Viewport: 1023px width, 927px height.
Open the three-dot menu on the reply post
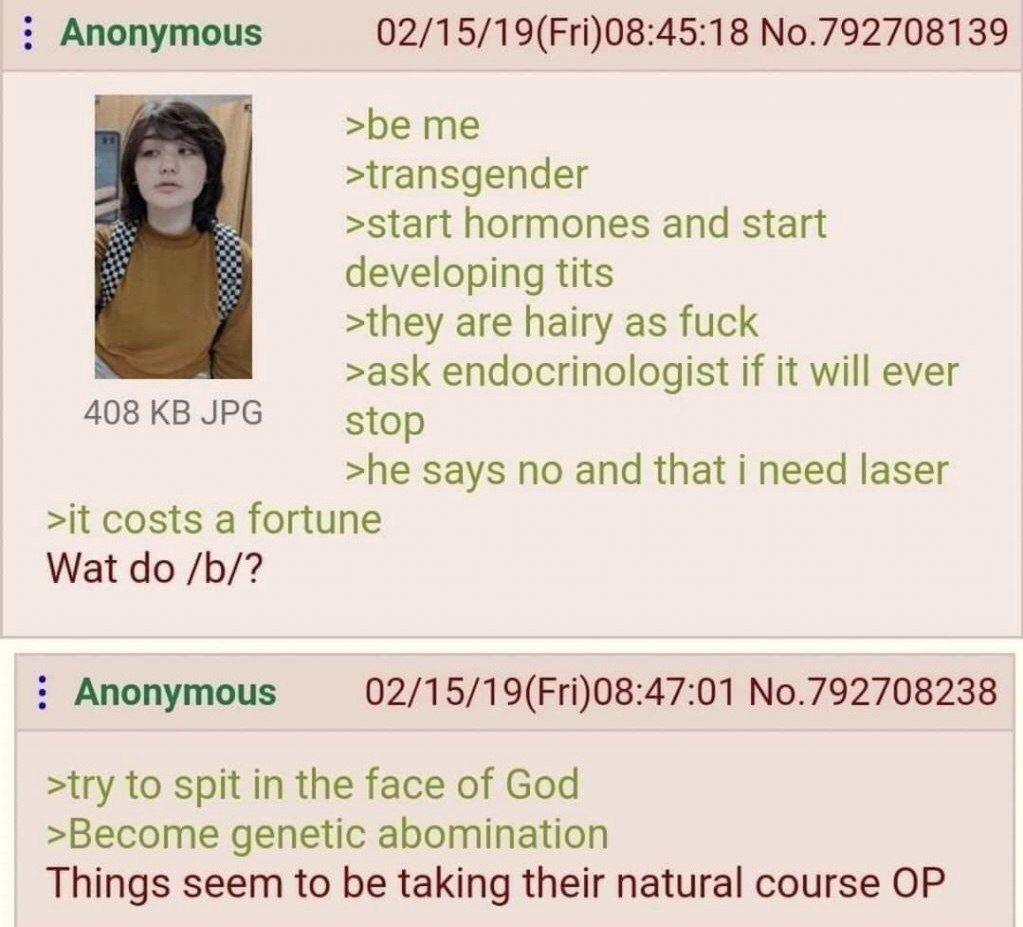(42, 693)
